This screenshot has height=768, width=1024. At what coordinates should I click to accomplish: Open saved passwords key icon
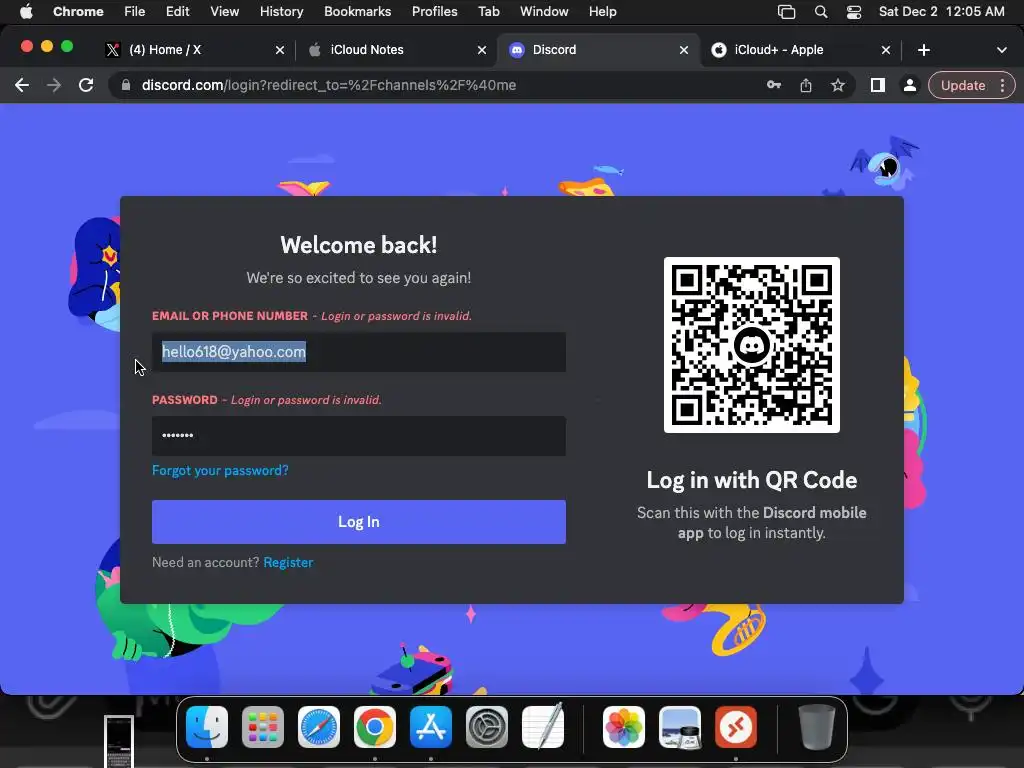(774, 86)
